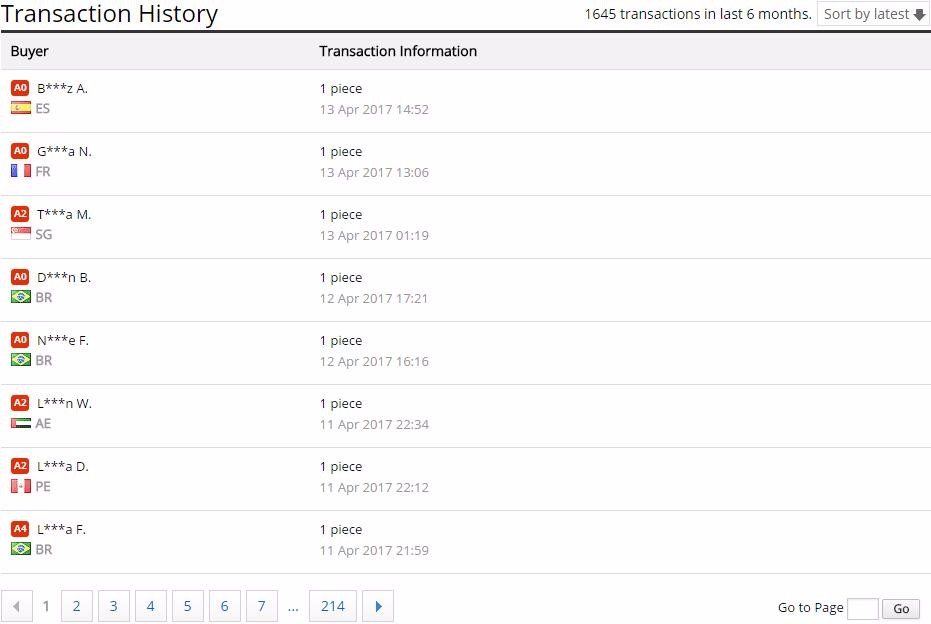The height and width of the screenshot is (624, 931).
Task: Click the previous page arrow
Action: tap(17, 606)
